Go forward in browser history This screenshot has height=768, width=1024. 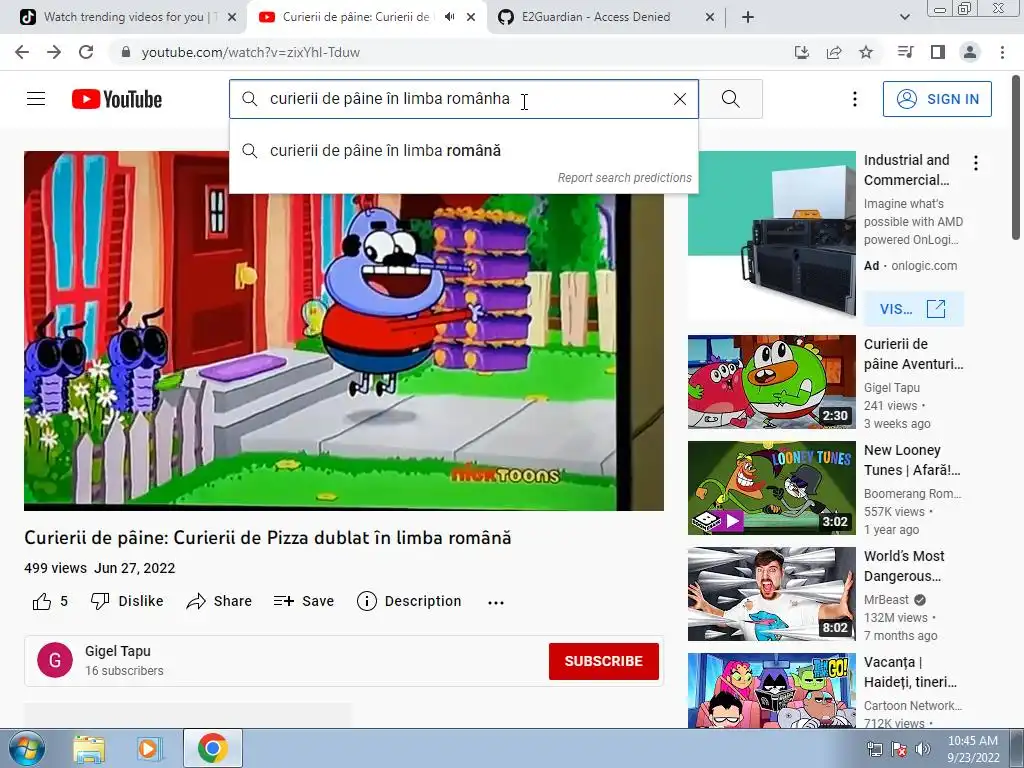54,52
